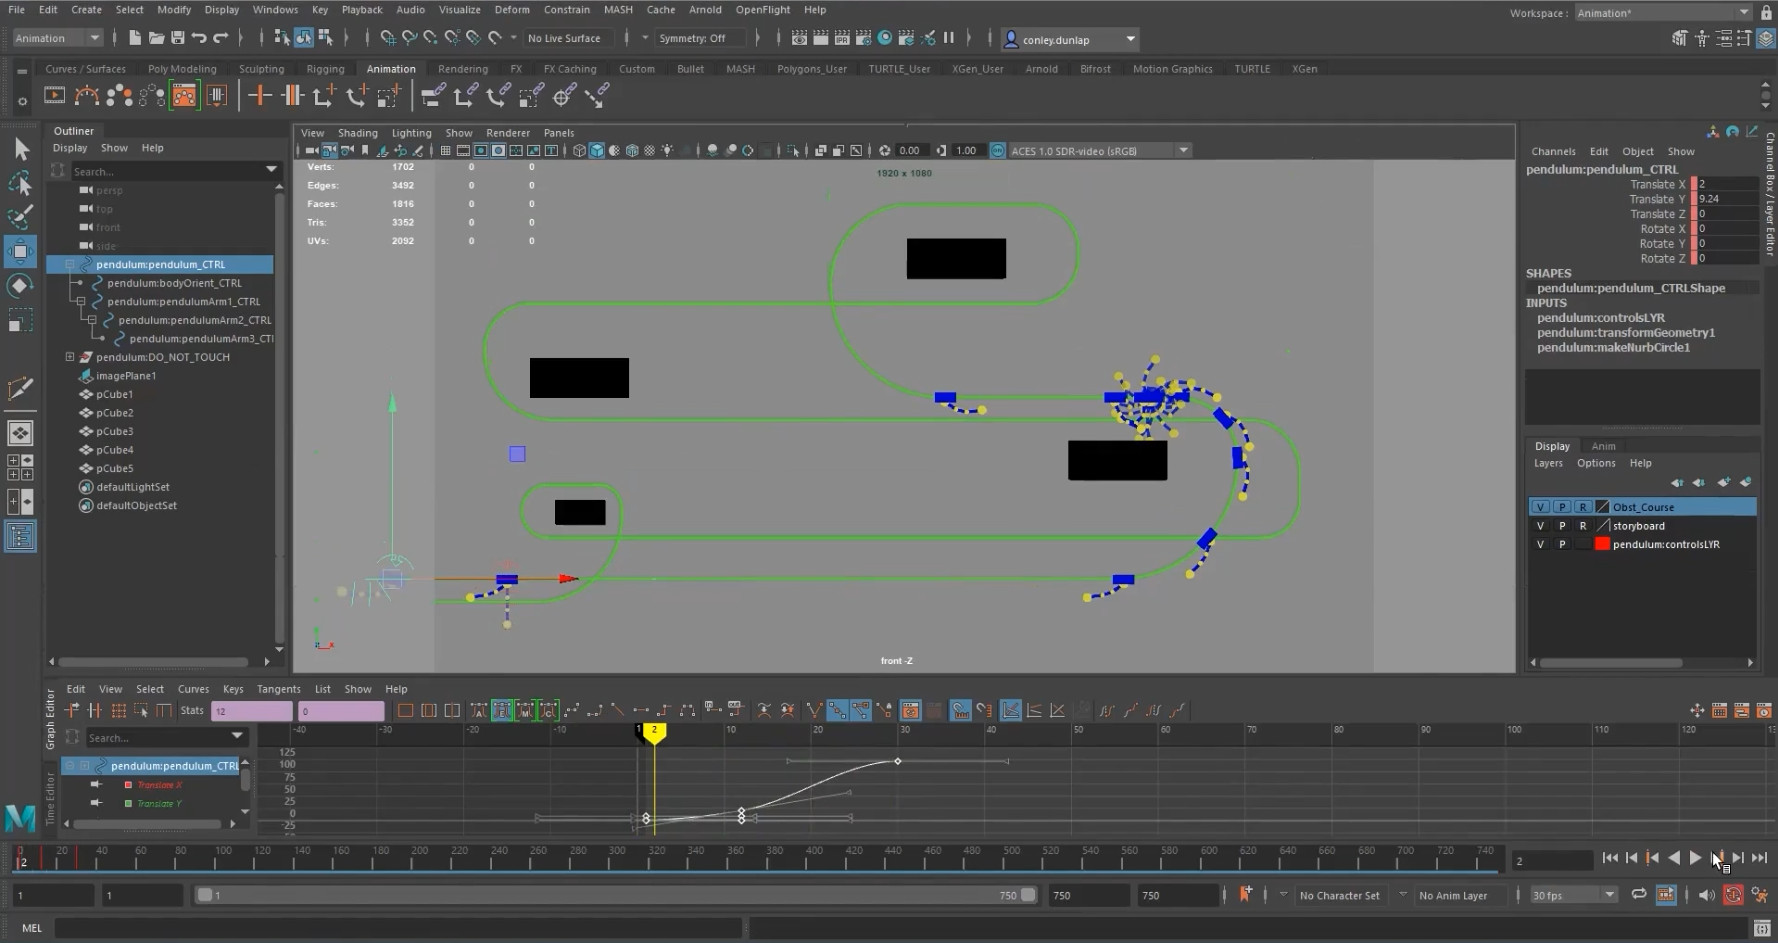The width and height of the screenshot is (1778, 943).
Task: Step to the previous key
Action: (1652, 858)
